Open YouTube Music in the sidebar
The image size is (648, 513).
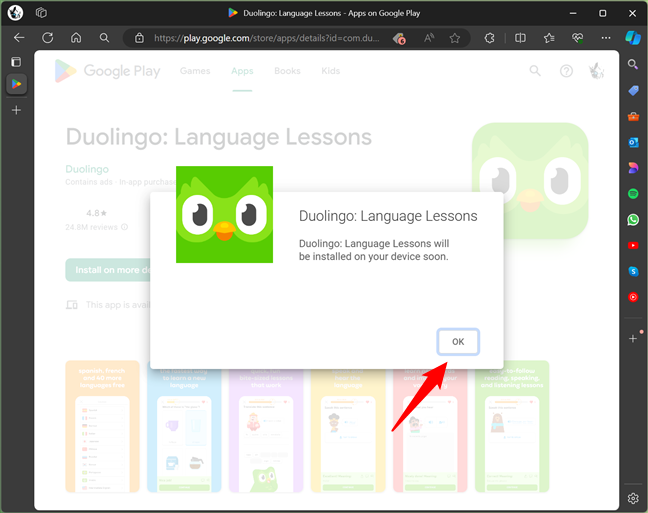point(633,297)
